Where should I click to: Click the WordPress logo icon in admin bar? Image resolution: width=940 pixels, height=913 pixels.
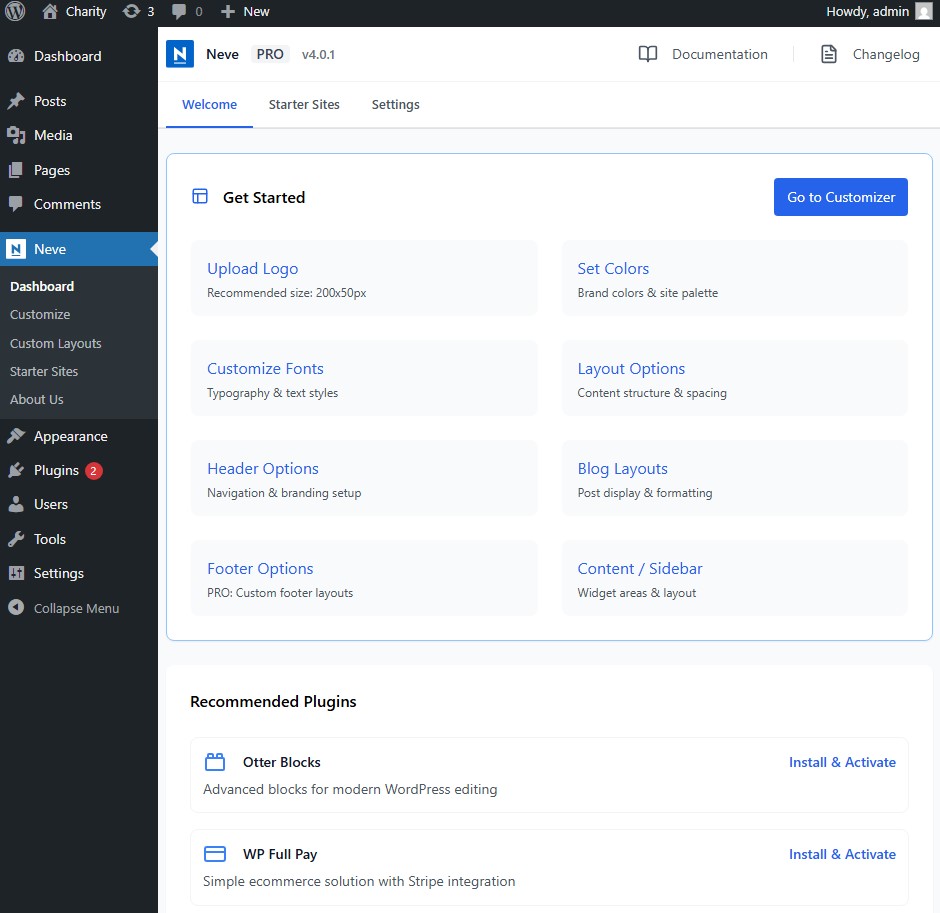[x=15, y=12]
